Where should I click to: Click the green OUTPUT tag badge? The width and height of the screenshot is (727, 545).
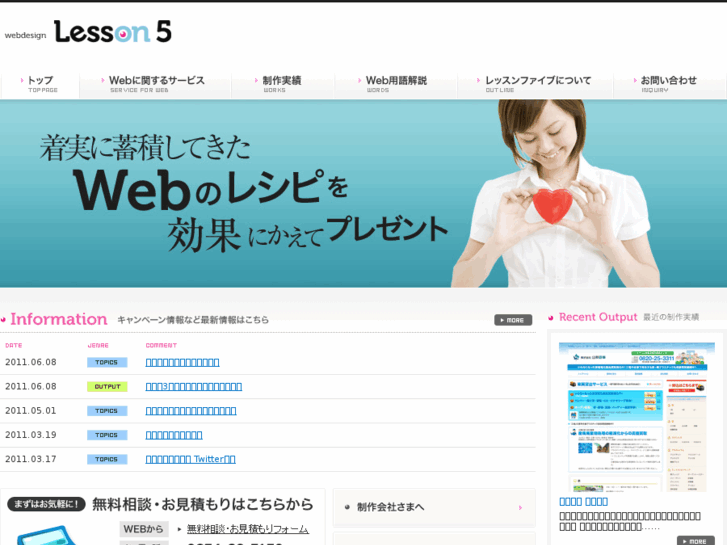[107, 386]
